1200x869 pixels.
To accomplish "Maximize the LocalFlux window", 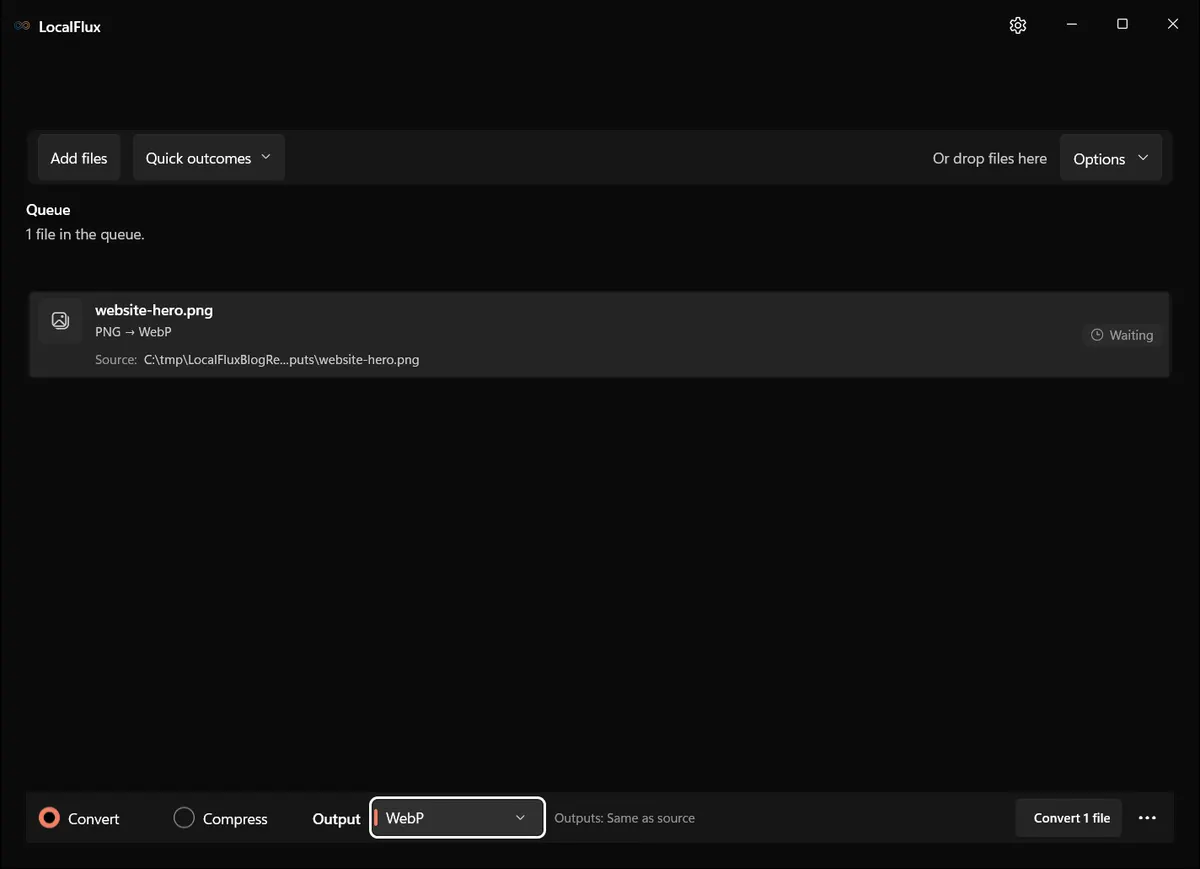I will click(1122, 25).
